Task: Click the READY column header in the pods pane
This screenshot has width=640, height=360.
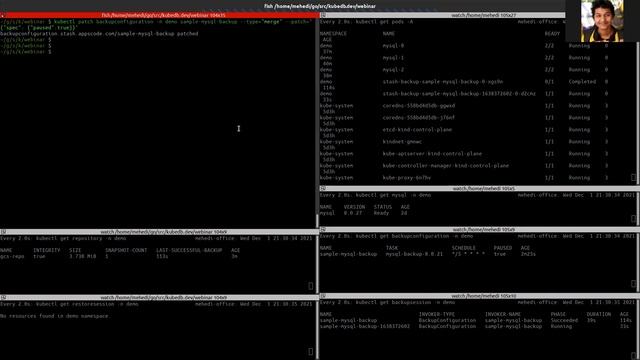Action: (552, 34)
